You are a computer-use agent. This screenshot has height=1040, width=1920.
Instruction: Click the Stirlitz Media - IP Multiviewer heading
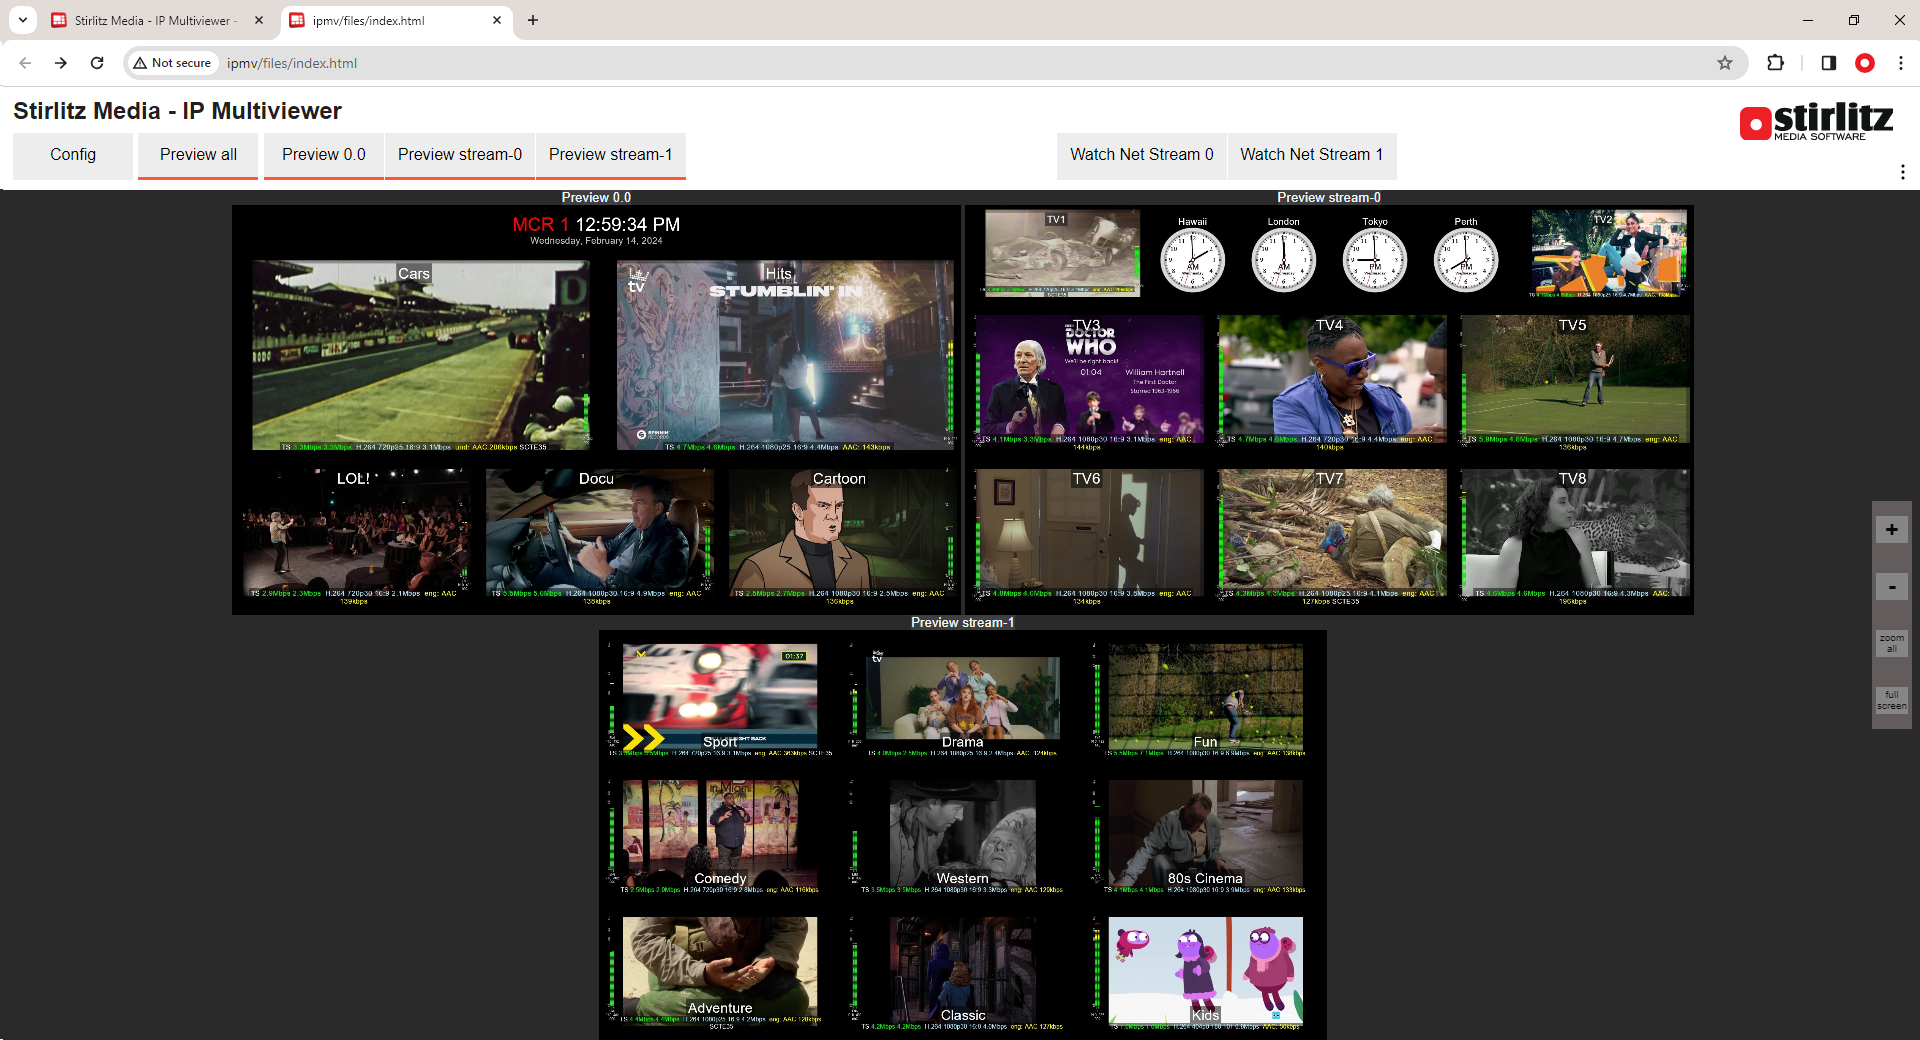coord(177,111)
